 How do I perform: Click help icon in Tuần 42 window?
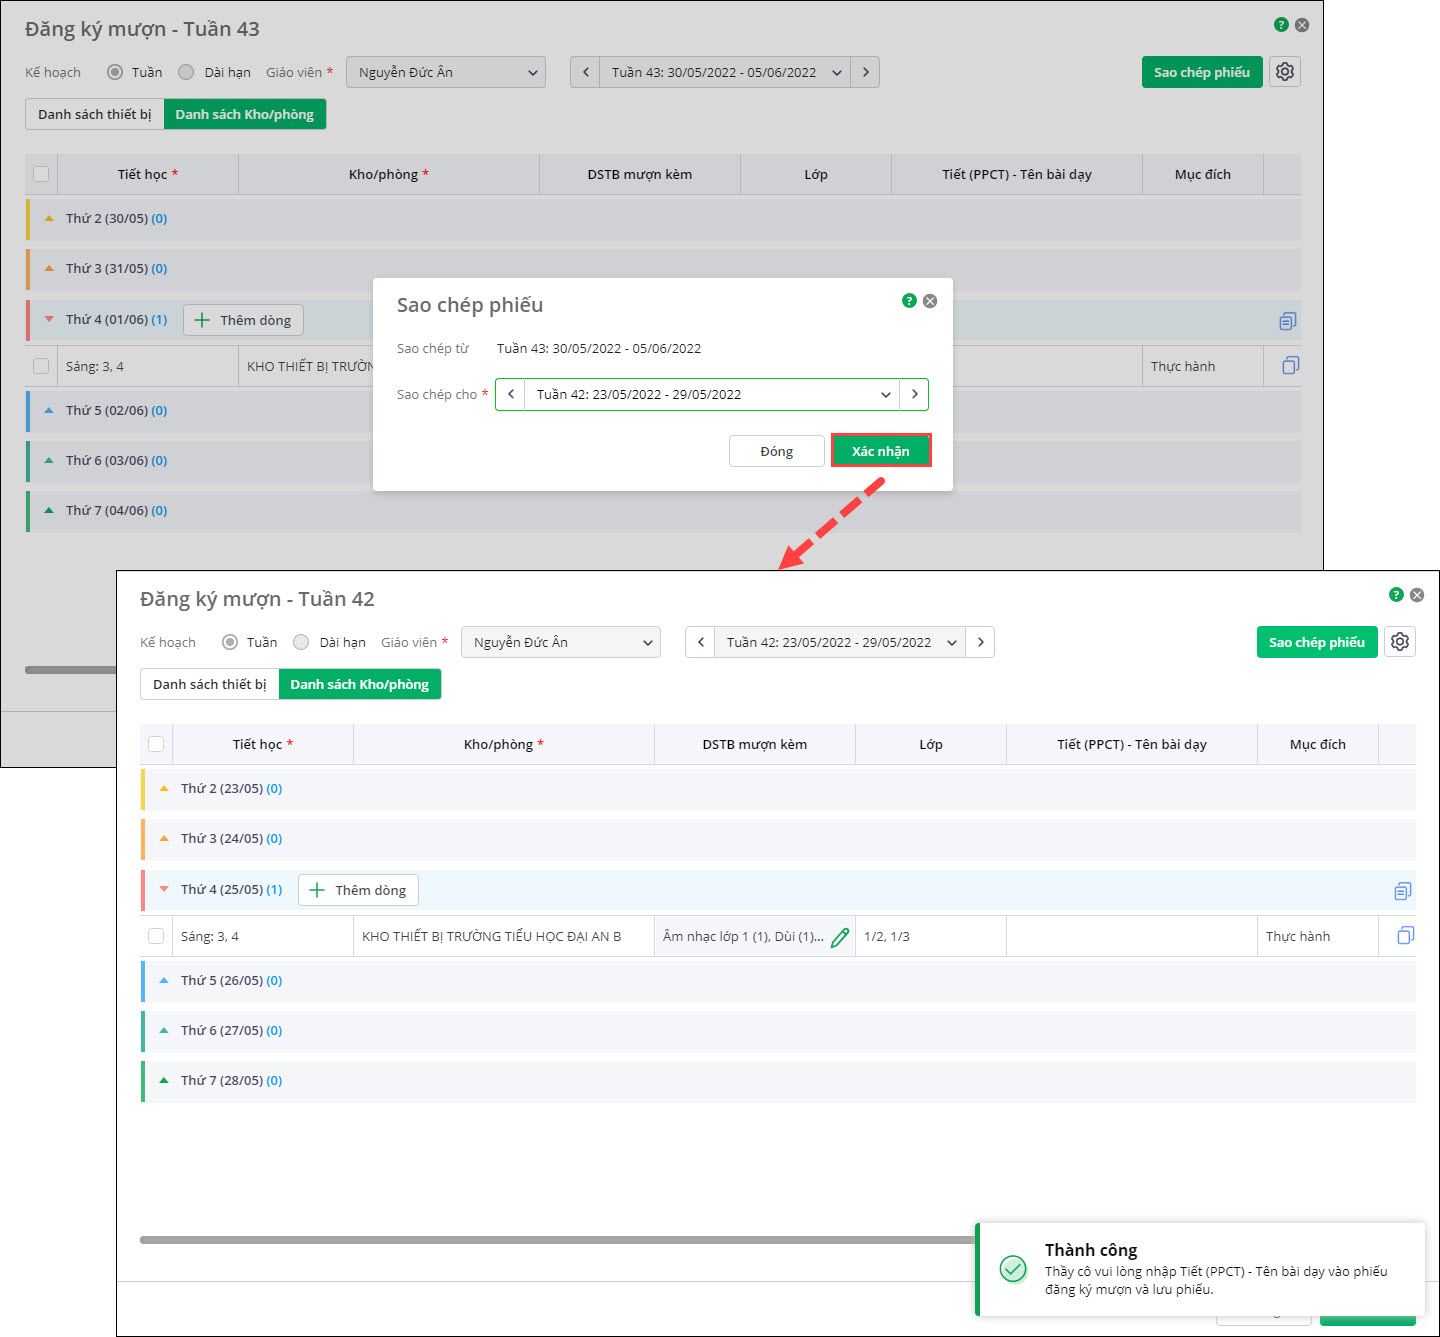(x=1396, y=595)
